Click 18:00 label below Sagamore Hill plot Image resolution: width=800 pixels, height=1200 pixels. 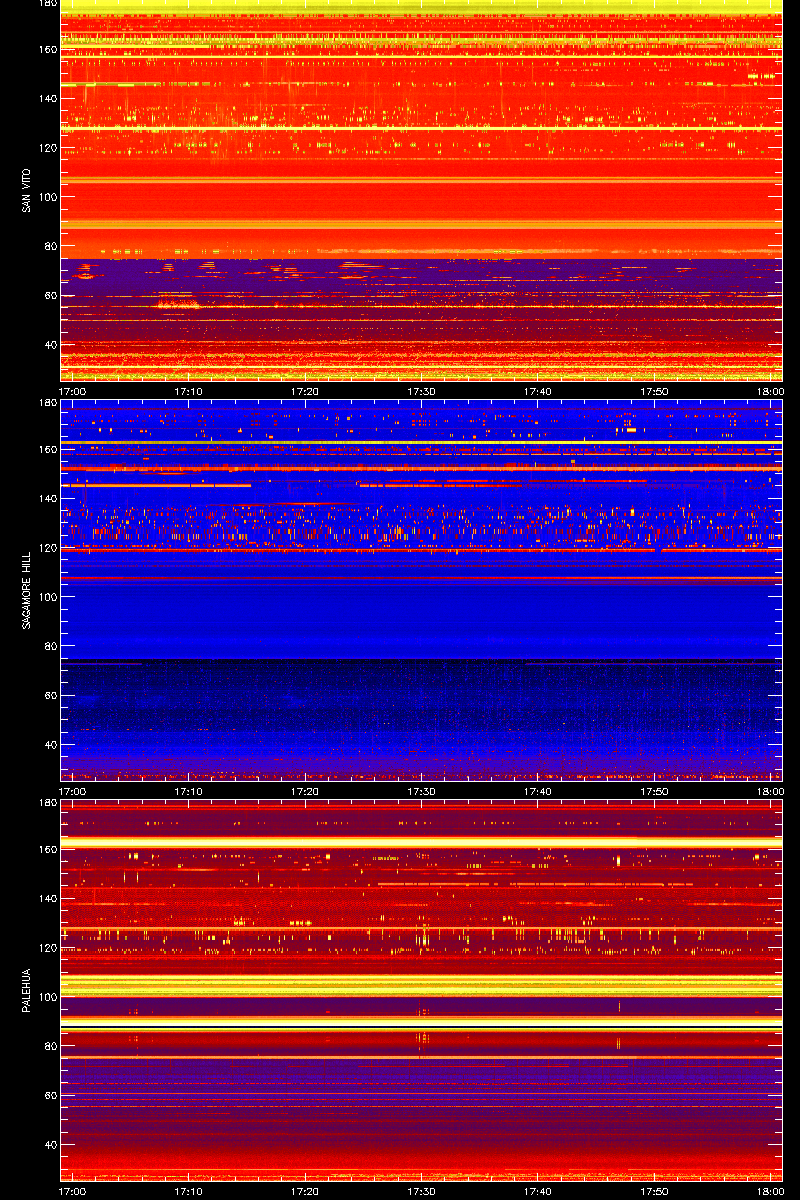tap(769, 792)
